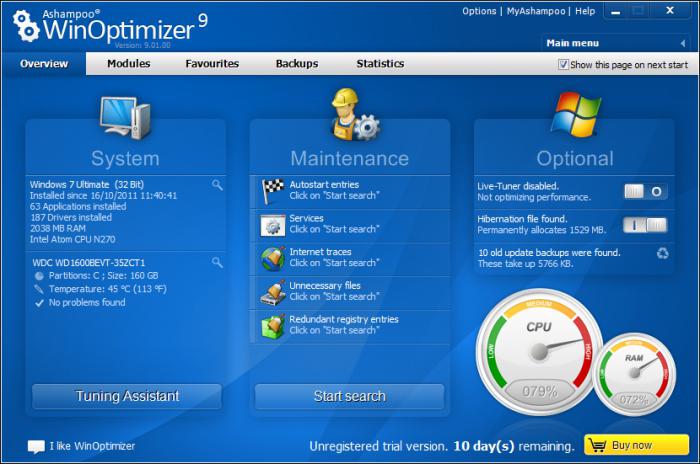Viewport: 700px width, 464px height.
Task: Switch to the Overview tab
Action: tap(44, 63)
